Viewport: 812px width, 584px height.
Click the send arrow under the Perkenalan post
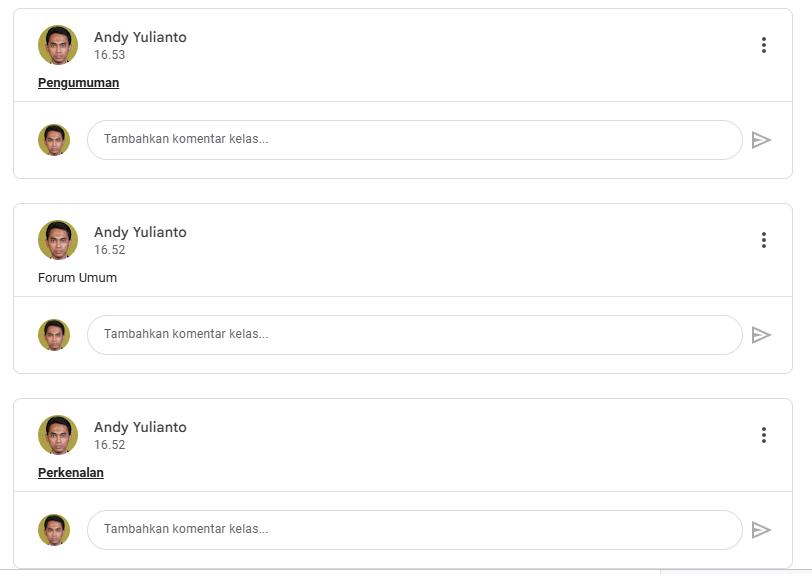[x=761, y=530]
